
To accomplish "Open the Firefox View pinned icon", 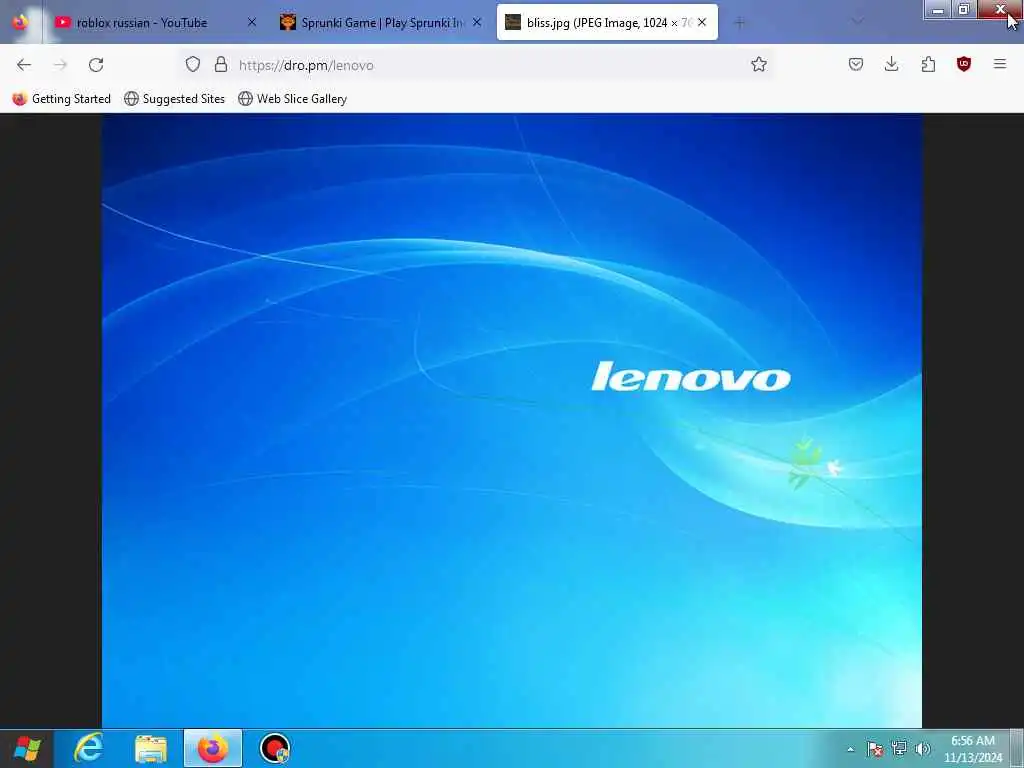I will tap(20, 22).
